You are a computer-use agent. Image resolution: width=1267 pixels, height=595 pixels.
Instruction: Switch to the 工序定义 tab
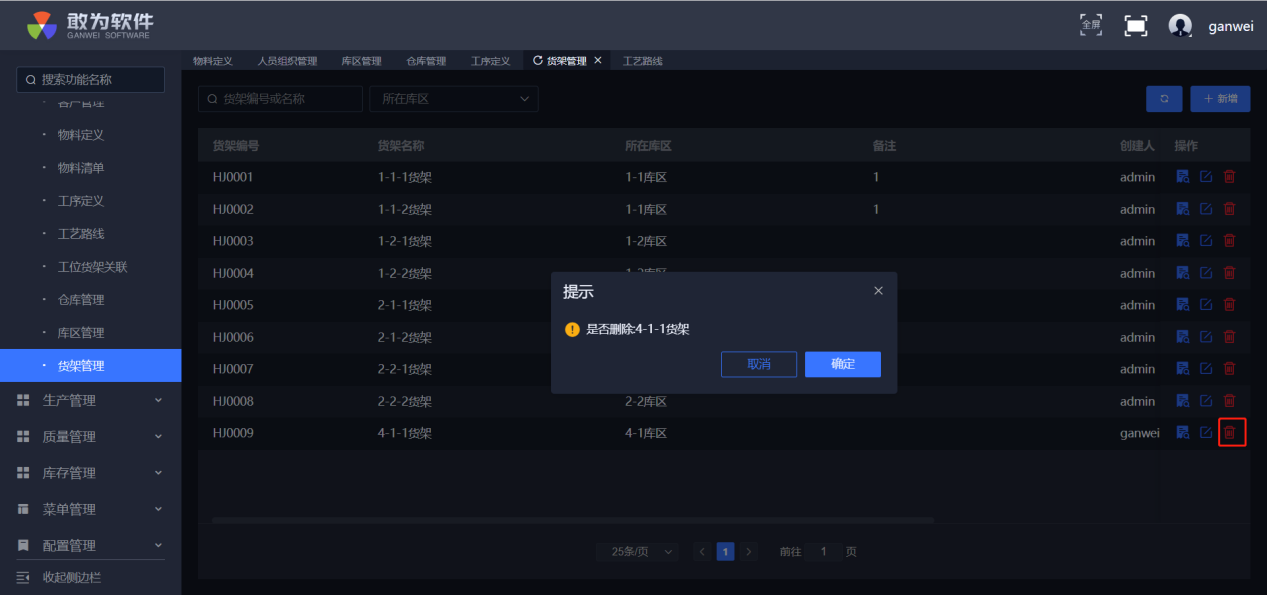click(x=491, y=61)
